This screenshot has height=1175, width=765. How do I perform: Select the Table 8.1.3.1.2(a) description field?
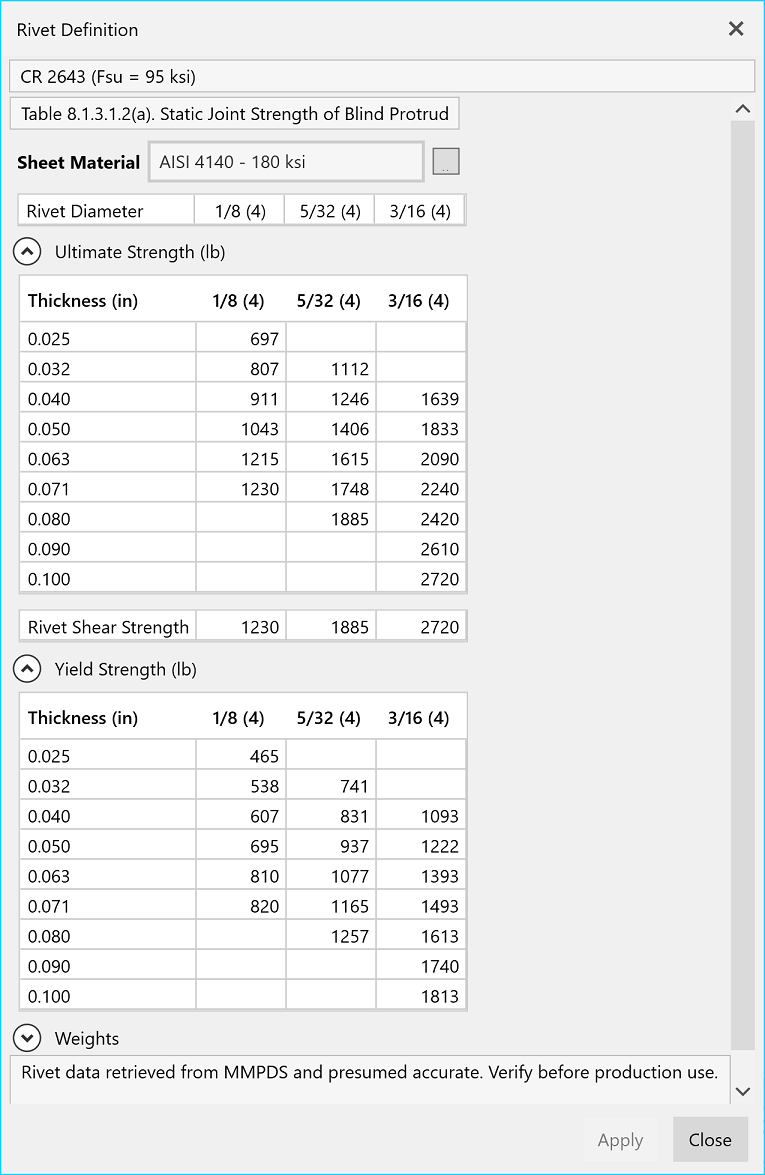235,114
